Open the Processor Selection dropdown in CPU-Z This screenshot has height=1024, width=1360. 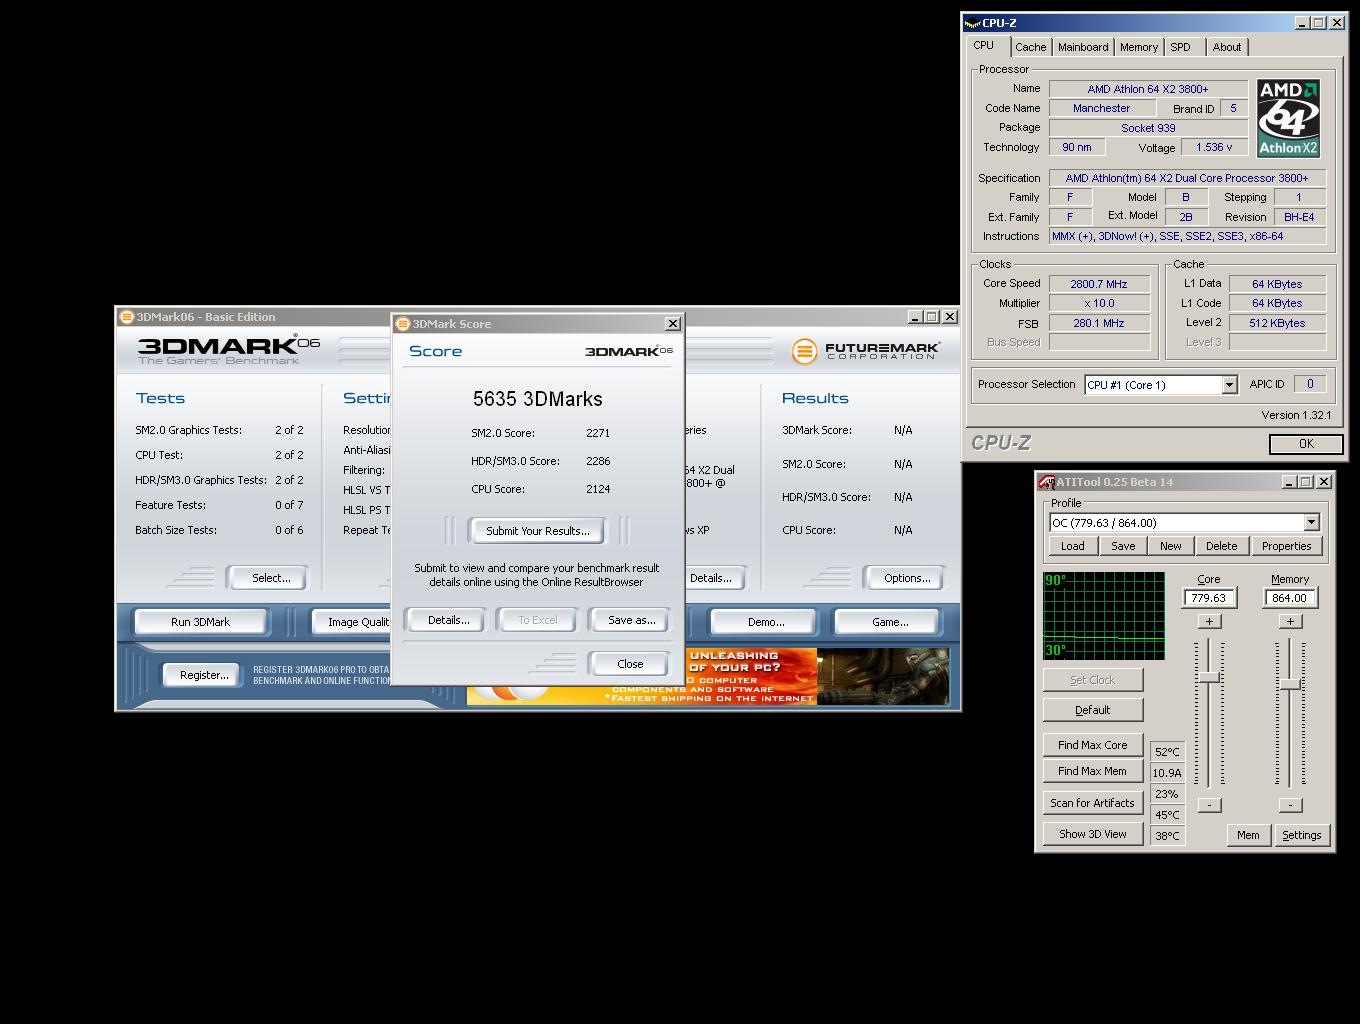1229,385
